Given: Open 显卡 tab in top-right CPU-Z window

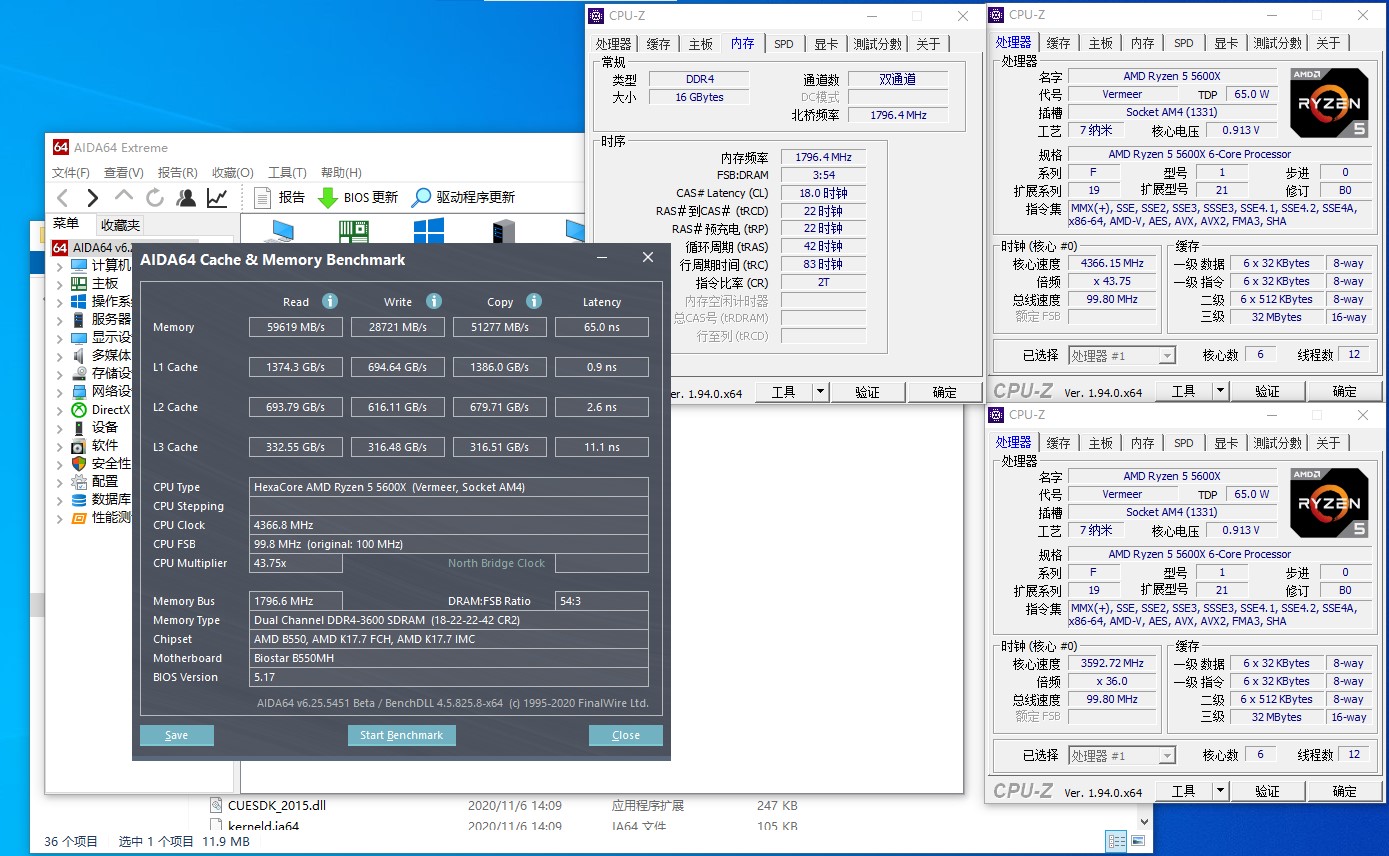Looking at the screenshot, I should [x=1226, y=43].
